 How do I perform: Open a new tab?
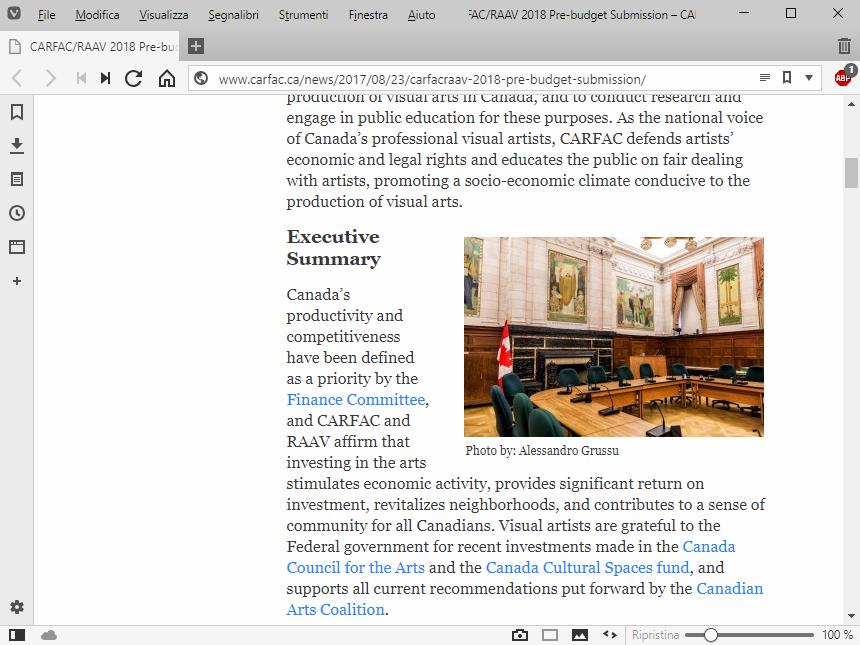coord(196,46)
